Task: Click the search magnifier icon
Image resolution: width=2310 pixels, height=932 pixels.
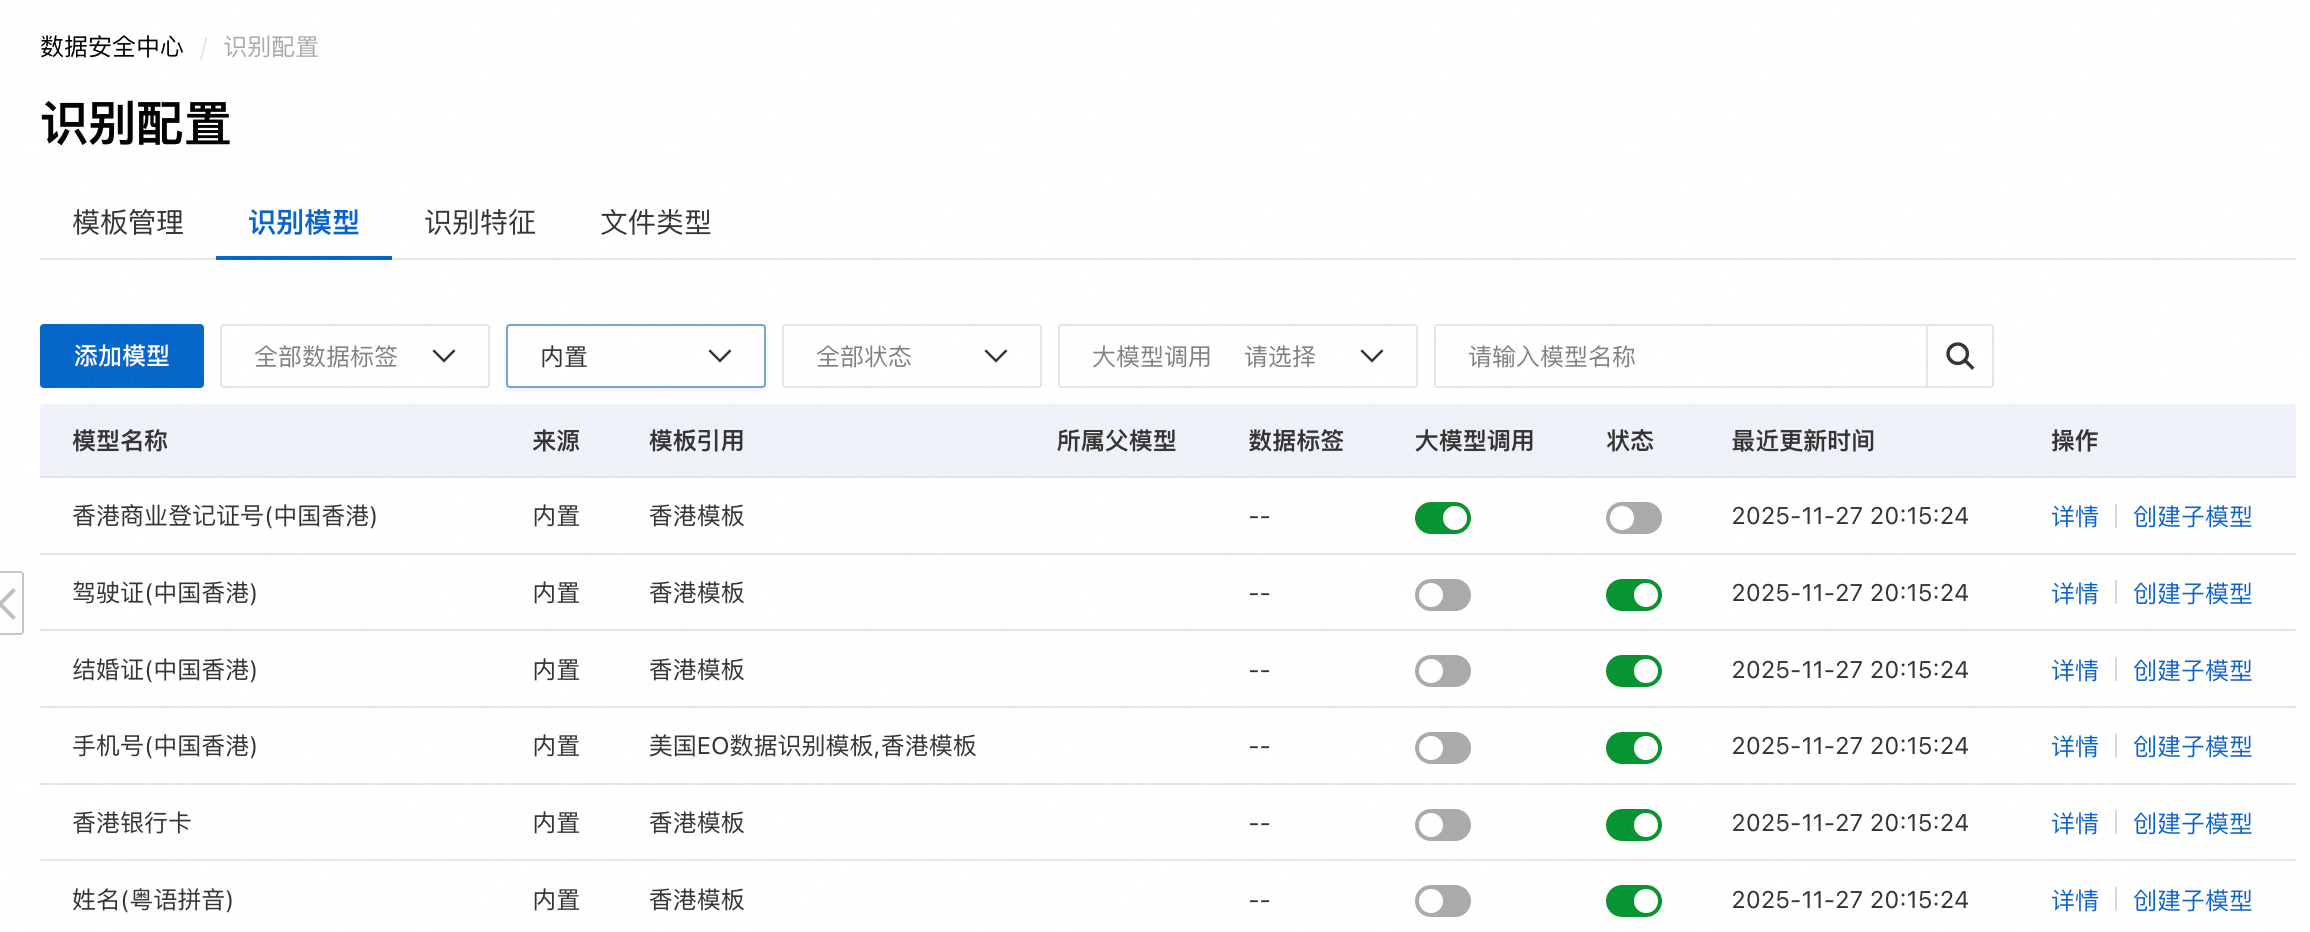Action: (1959, 356)
